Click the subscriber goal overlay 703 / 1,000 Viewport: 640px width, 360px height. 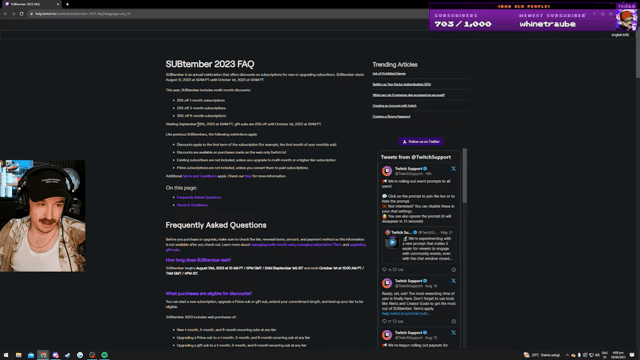[463, 24]
